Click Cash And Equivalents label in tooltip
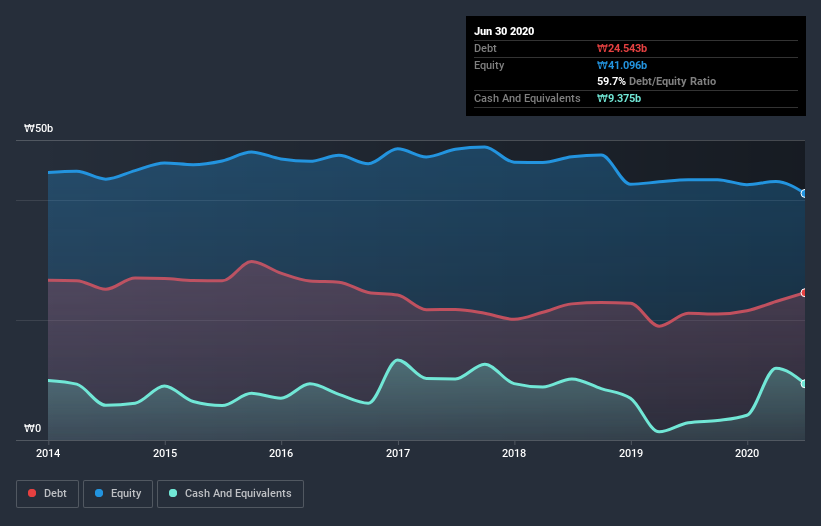Image resolution: width=821 pixels, height=526 pixels. [x=527, y=98]
